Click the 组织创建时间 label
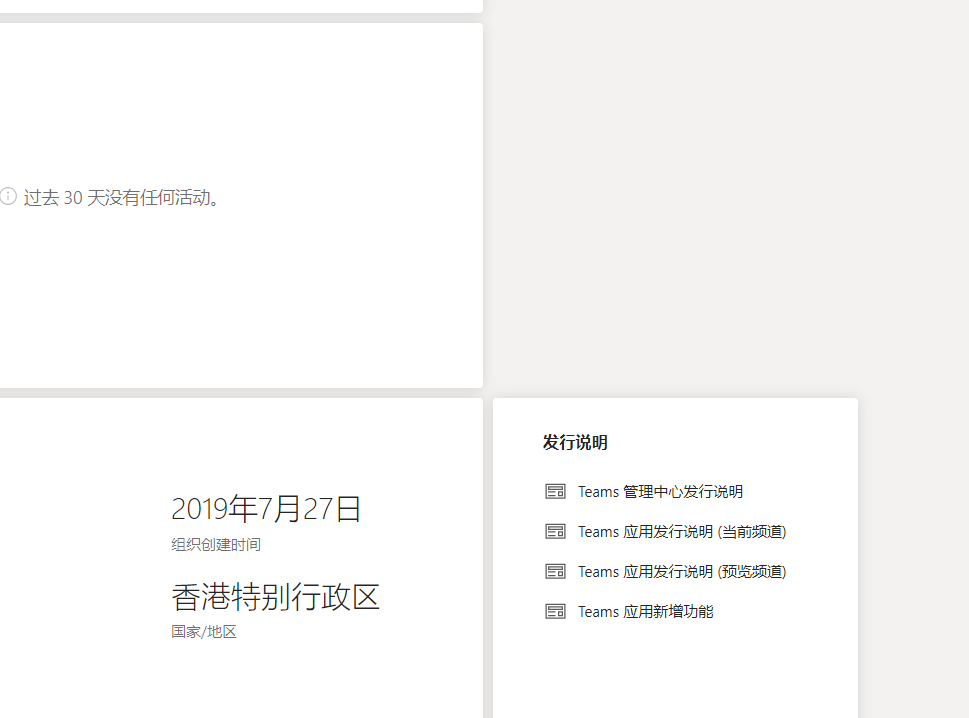 216,544
